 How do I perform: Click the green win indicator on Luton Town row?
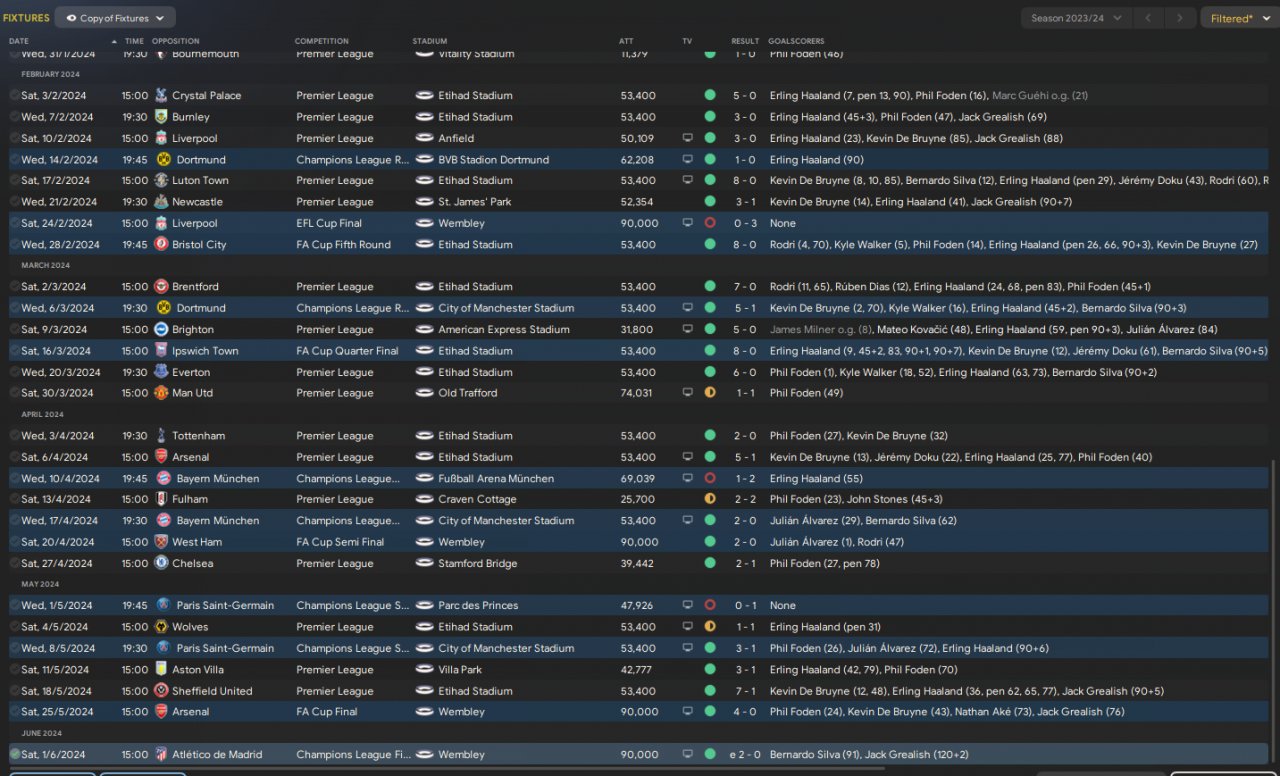point(710,181)
